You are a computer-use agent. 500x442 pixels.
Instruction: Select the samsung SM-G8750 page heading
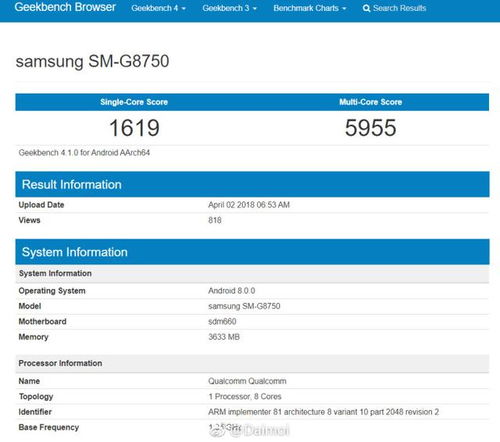click(92, 61)
